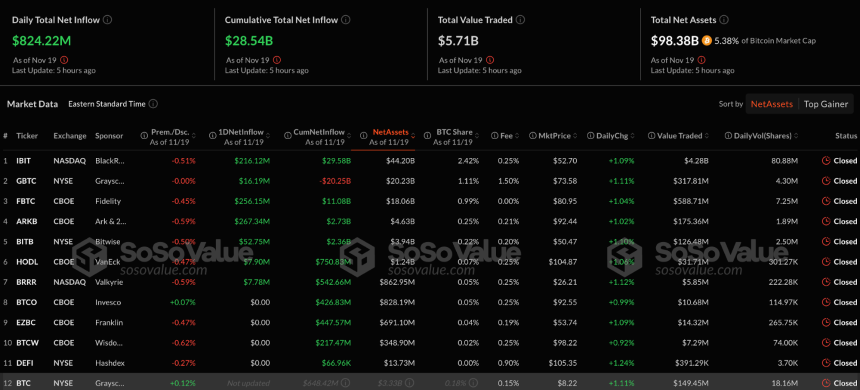Select Top Gainer sort option
860x390 pixels.
click(x=826, y=104)
